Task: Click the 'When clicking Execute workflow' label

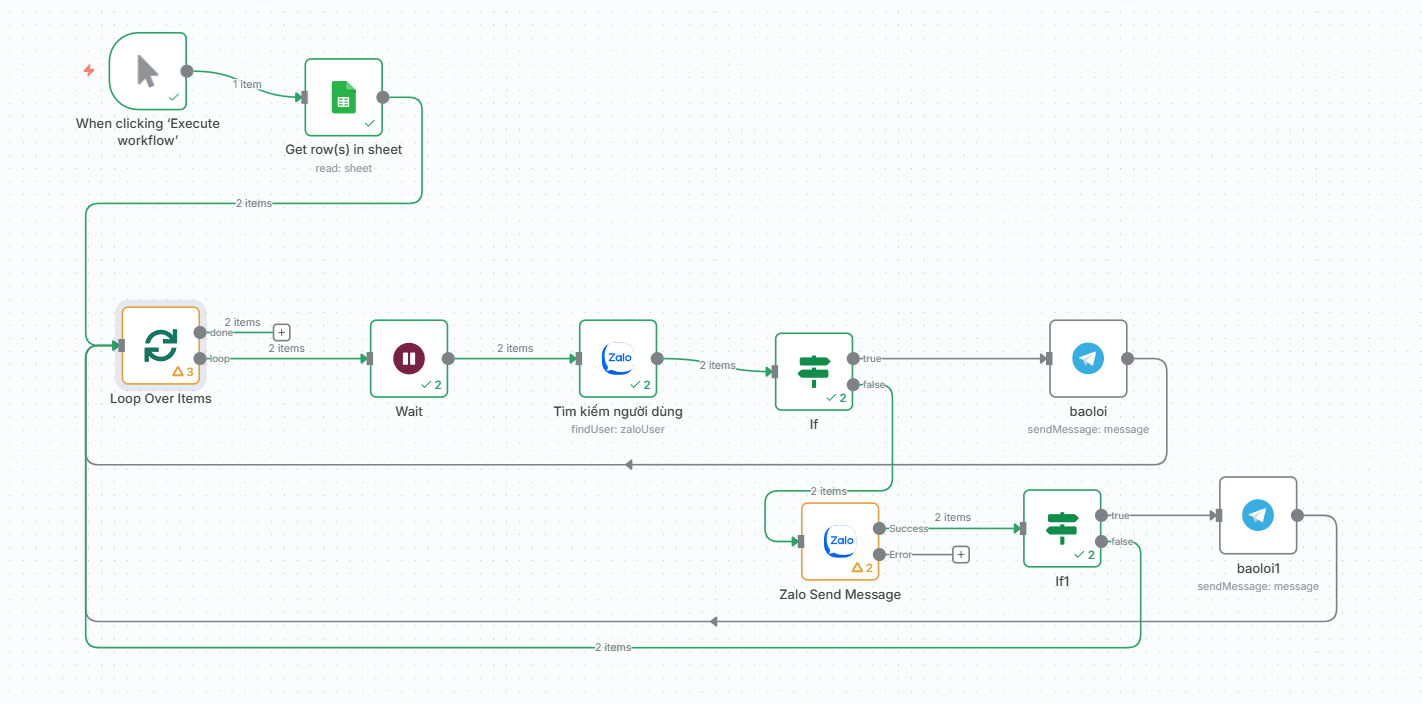Action: click(148, 132)
